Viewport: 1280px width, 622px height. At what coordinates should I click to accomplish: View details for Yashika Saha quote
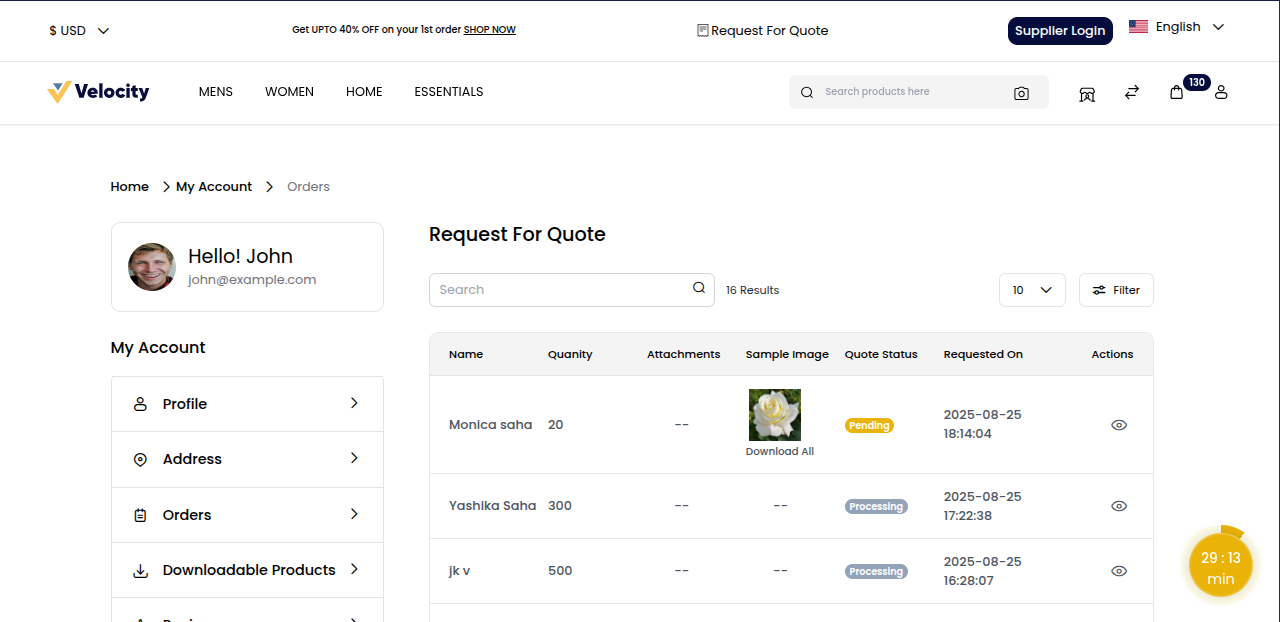(x=1119, y=505)
